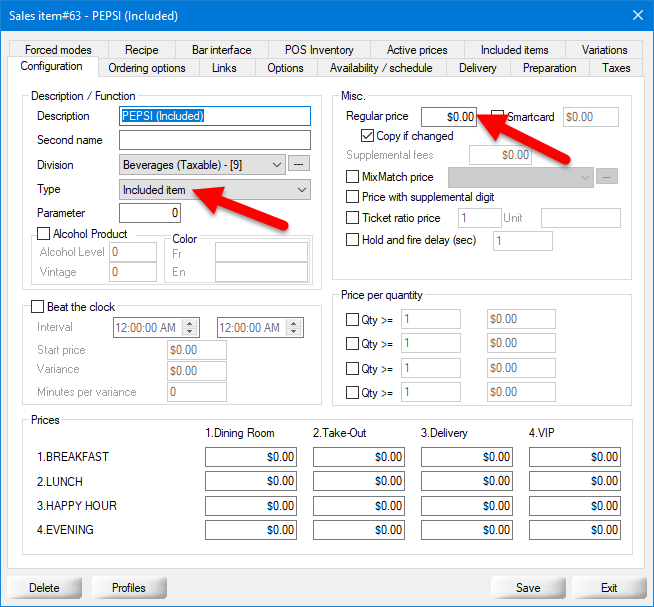Click the Save button
The height and width of the screenshot is (607, 654).
pos(528,587)
